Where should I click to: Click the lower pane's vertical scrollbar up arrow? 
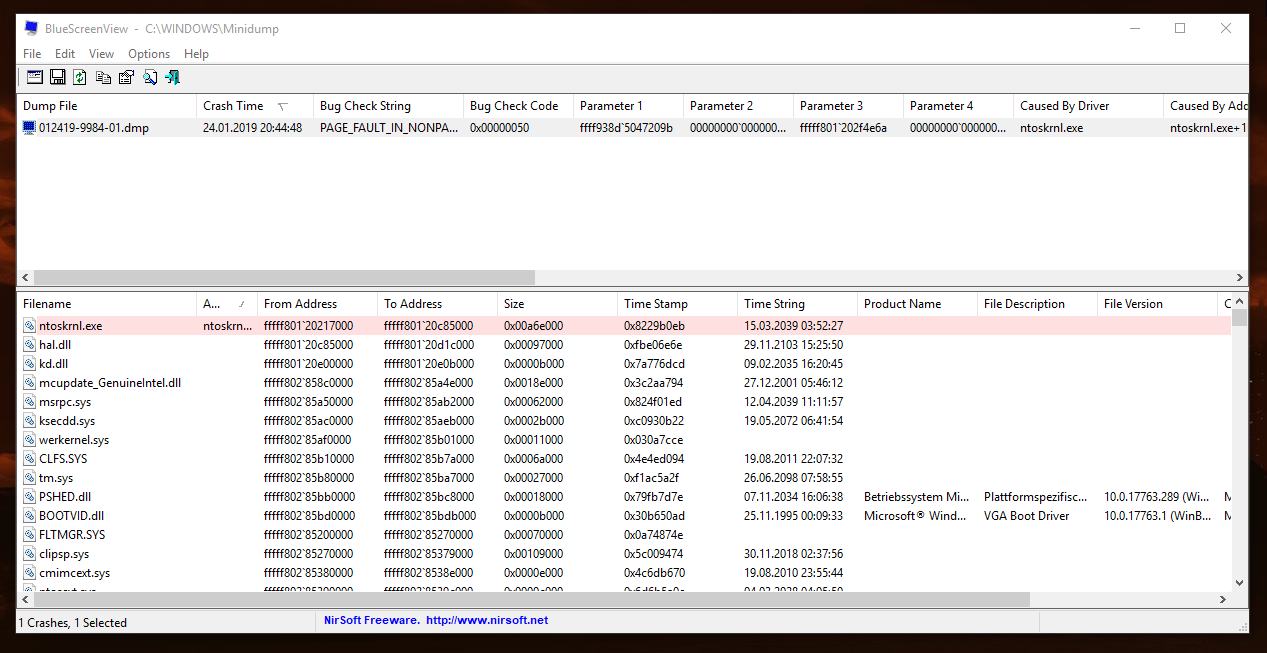point(1240,303)
